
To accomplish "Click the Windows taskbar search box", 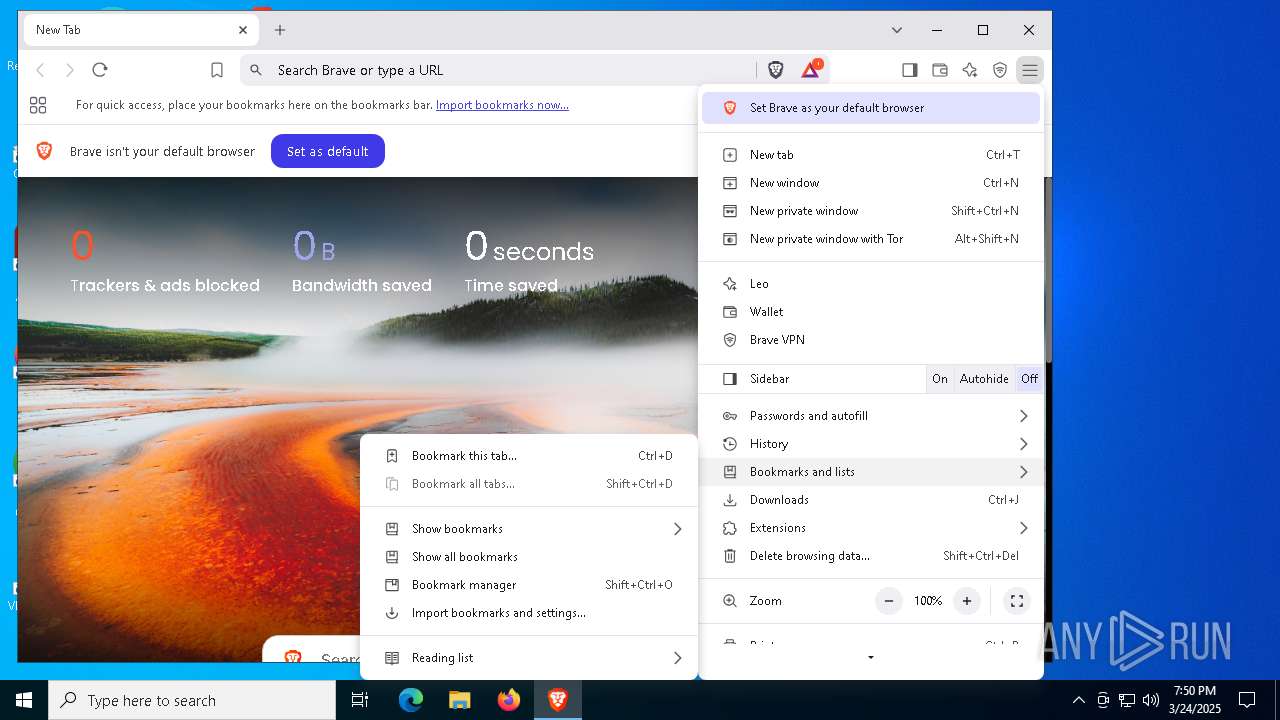I will (x=192, y=700).
